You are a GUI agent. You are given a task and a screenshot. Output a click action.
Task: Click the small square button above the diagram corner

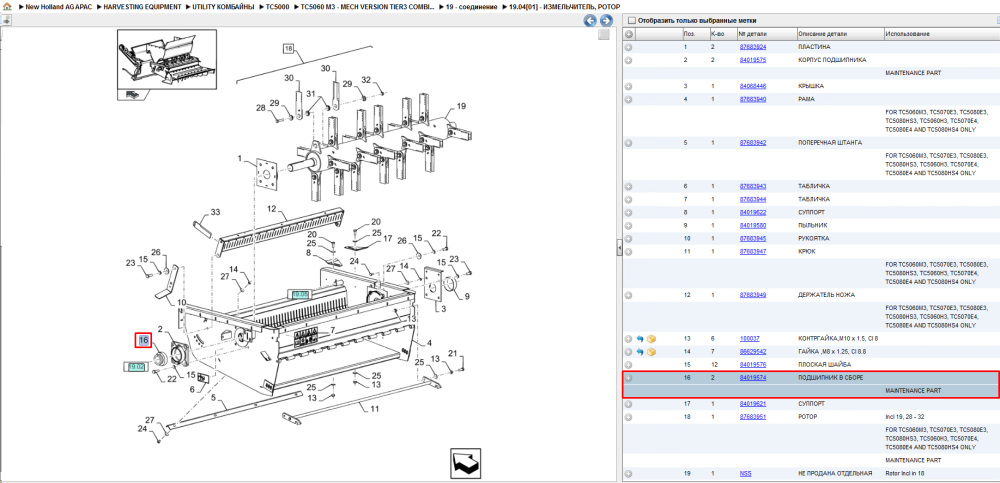point(603,34)
